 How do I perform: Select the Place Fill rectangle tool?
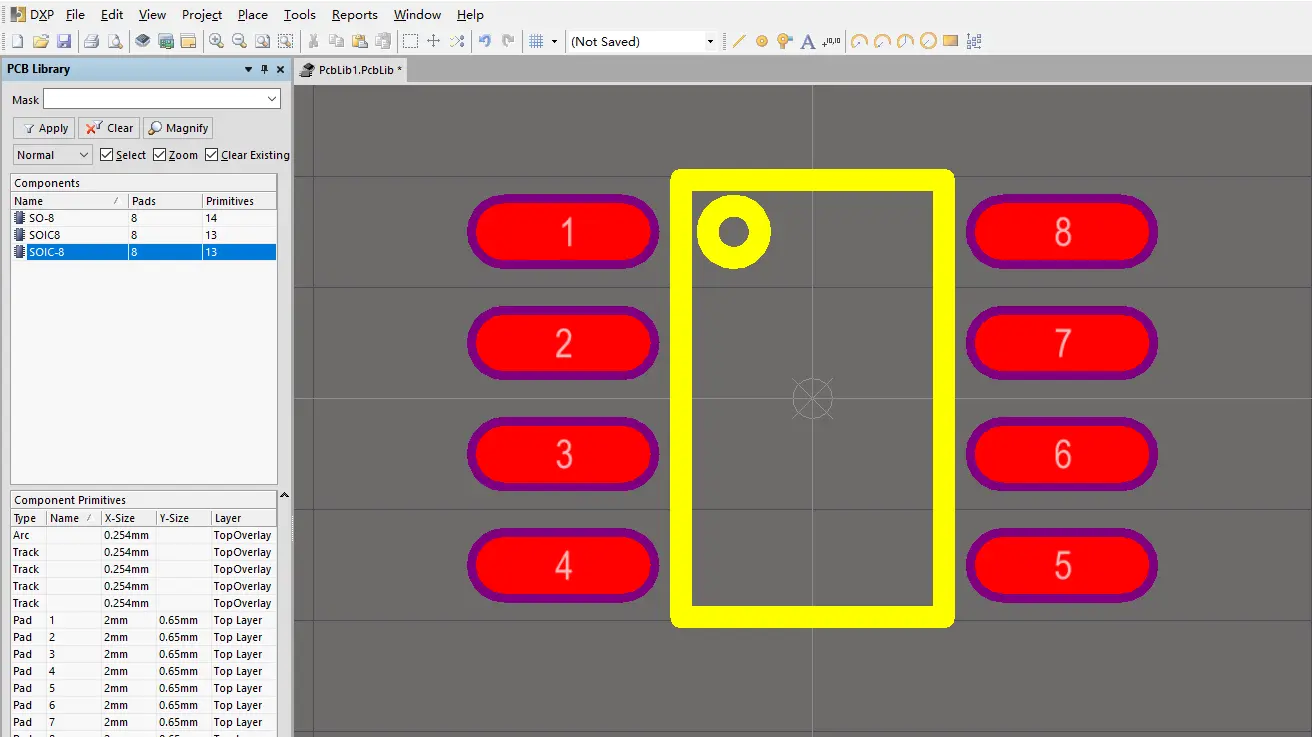[950, 41]
